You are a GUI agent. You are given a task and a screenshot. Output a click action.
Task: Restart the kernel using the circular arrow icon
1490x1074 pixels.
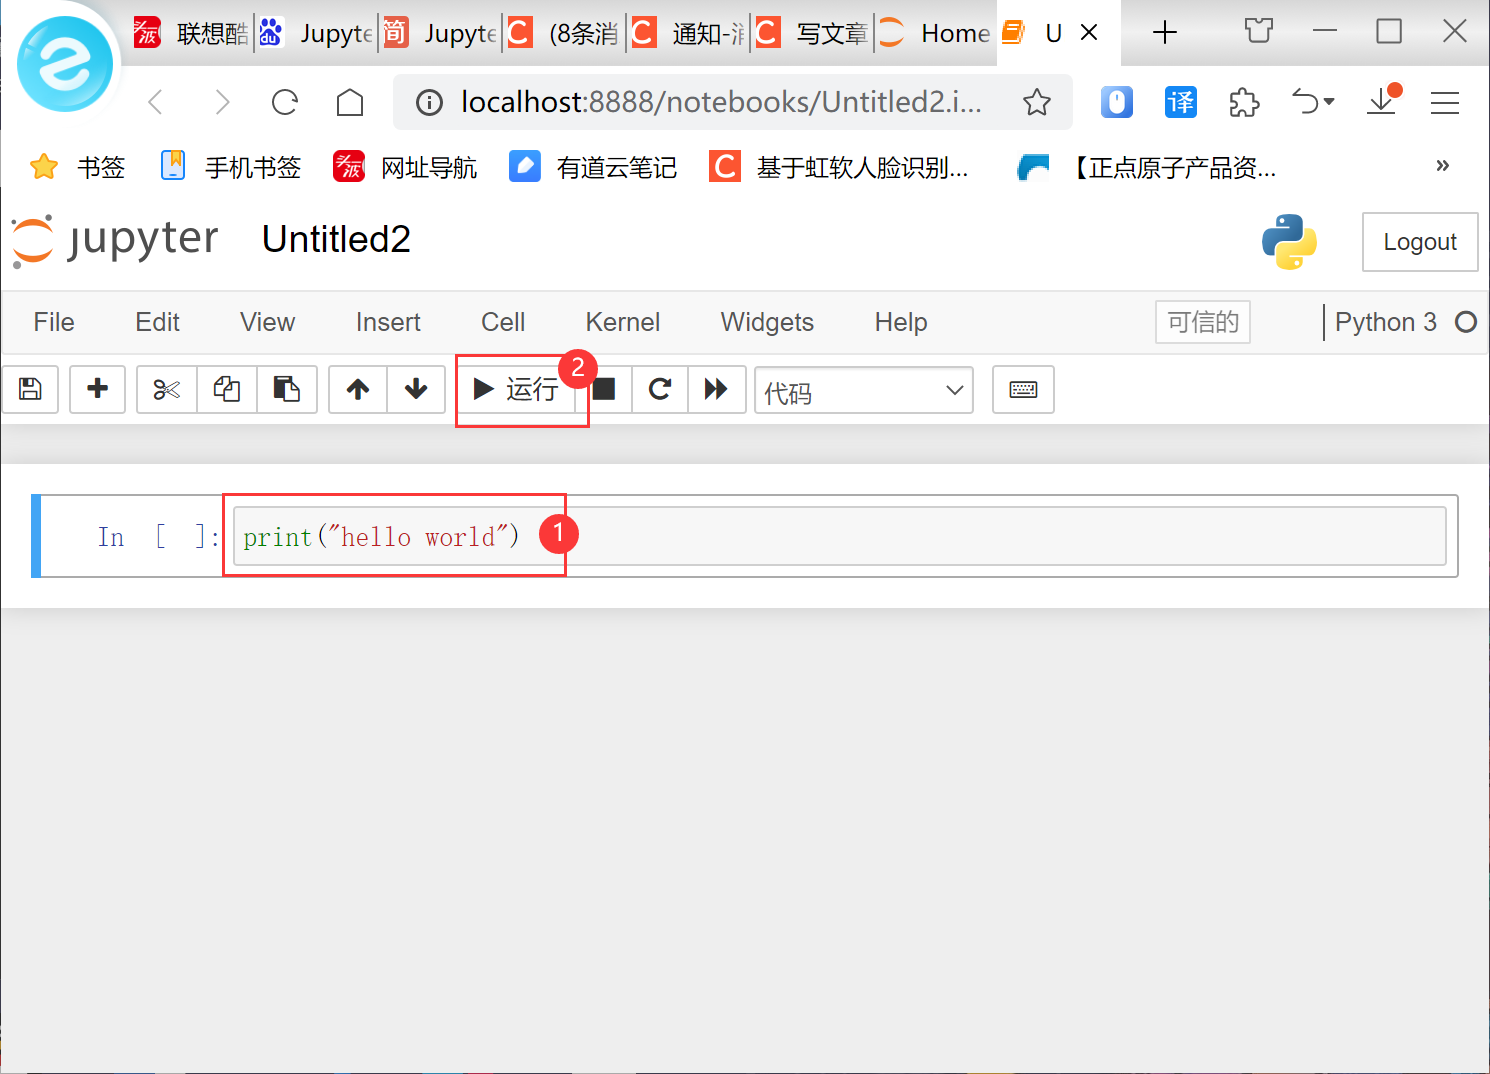660,389
